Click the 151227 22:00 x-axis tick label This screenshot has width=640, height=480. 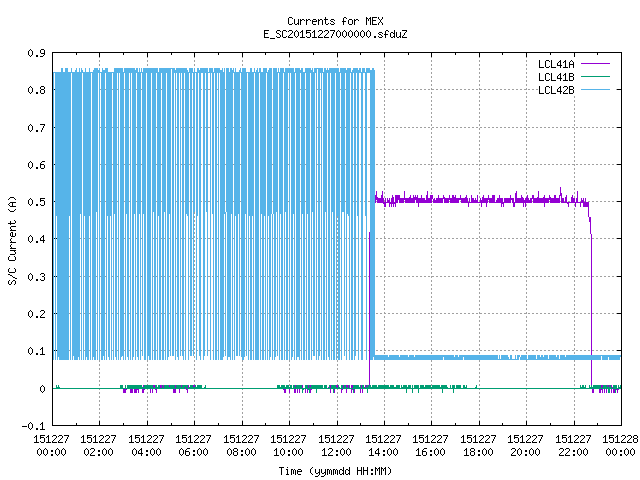click(573, 446)
